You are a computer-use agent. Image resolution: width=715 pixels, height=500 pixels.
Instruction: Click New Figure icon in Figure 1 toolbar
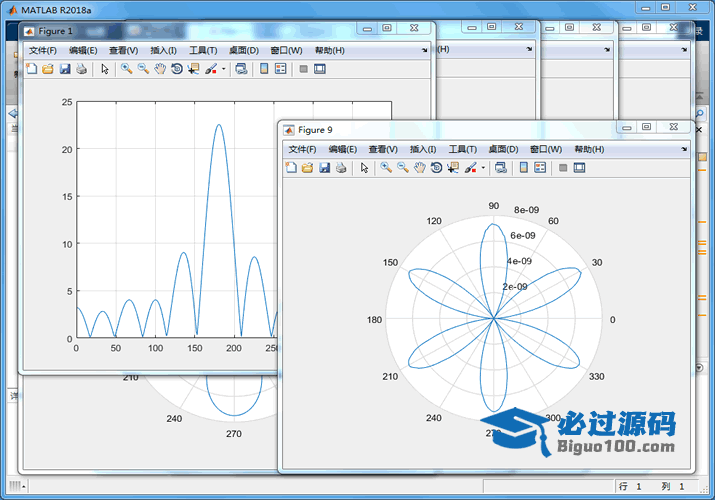click(x=31, y=69)
